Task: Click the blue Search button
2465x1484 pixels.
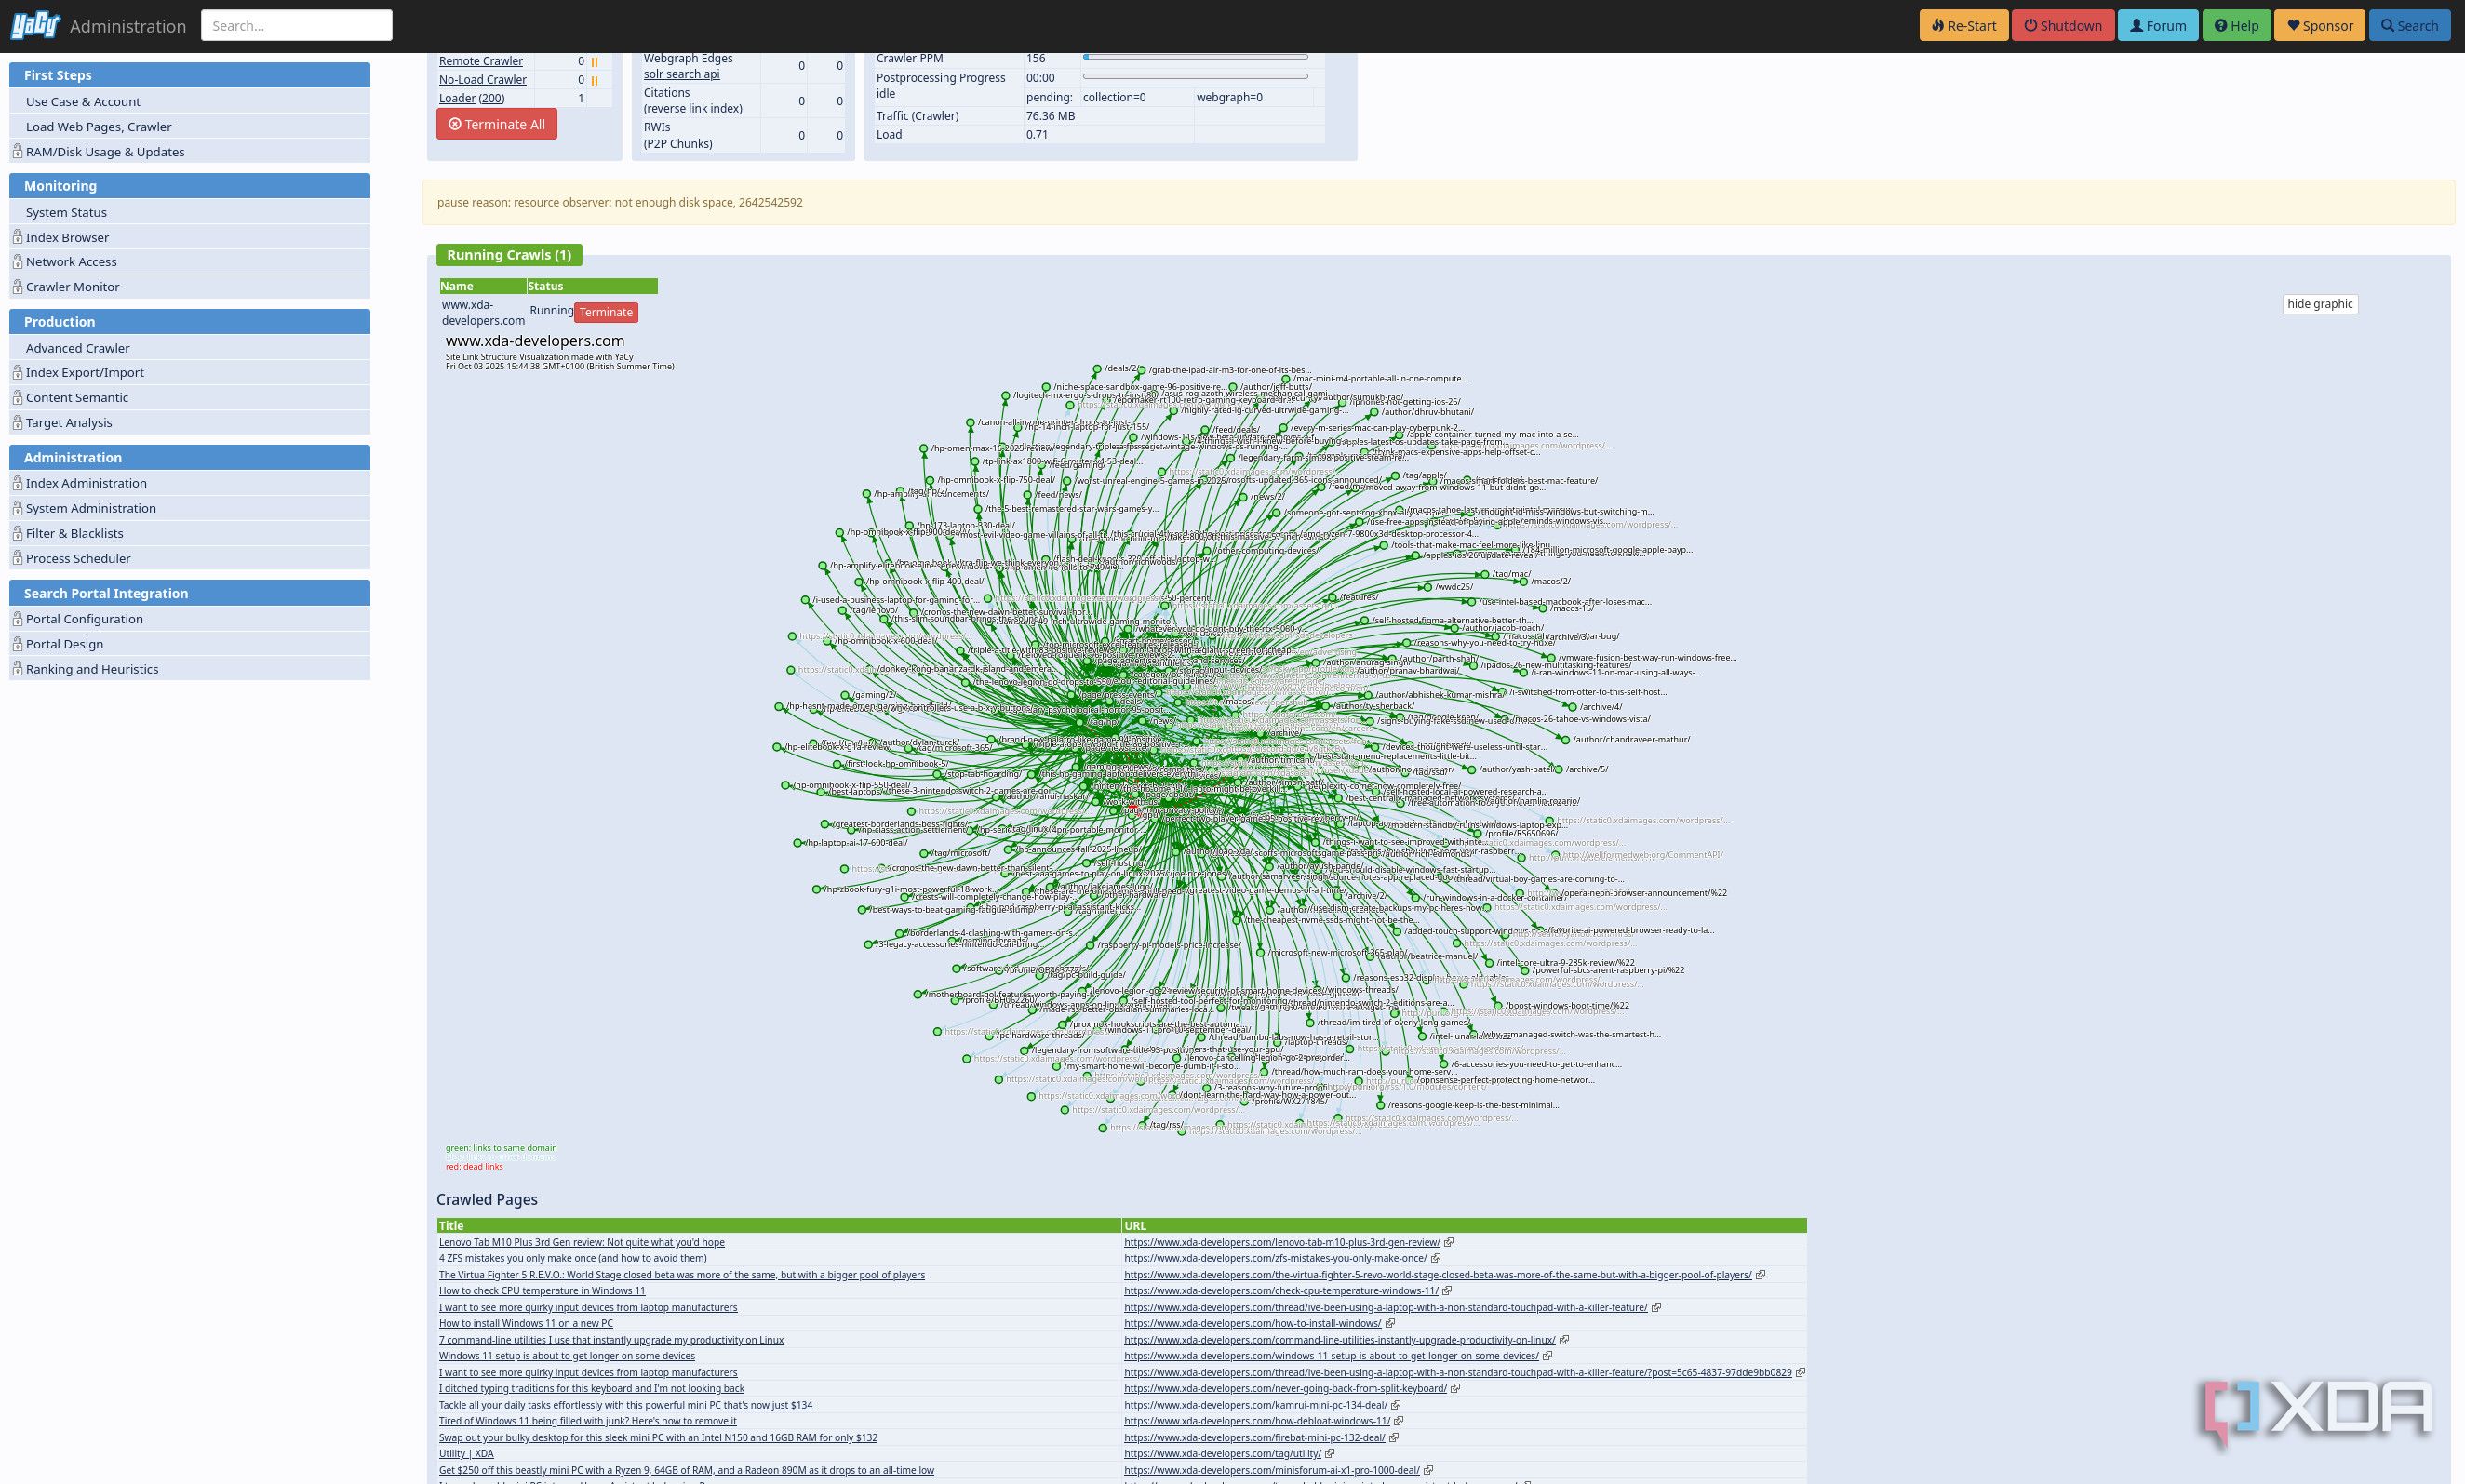Action: pos(2409,26)
